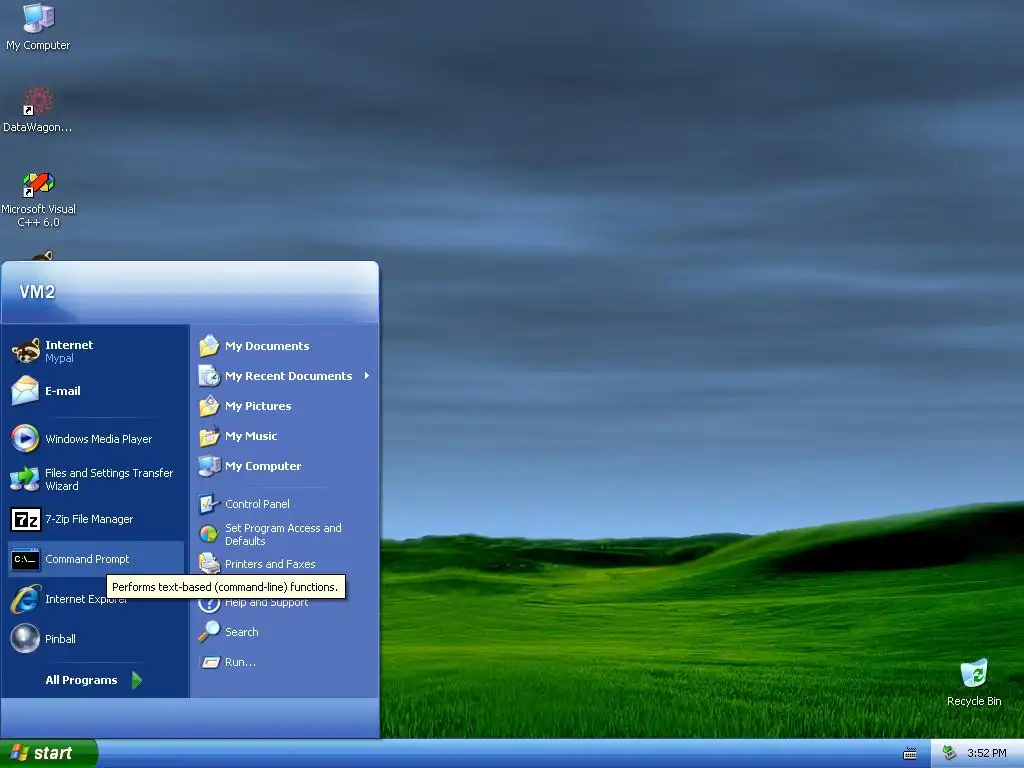The width and height of the screenshot is (1024, 768).
Task: Select Command Prompt label
Action: click(87, 559)
